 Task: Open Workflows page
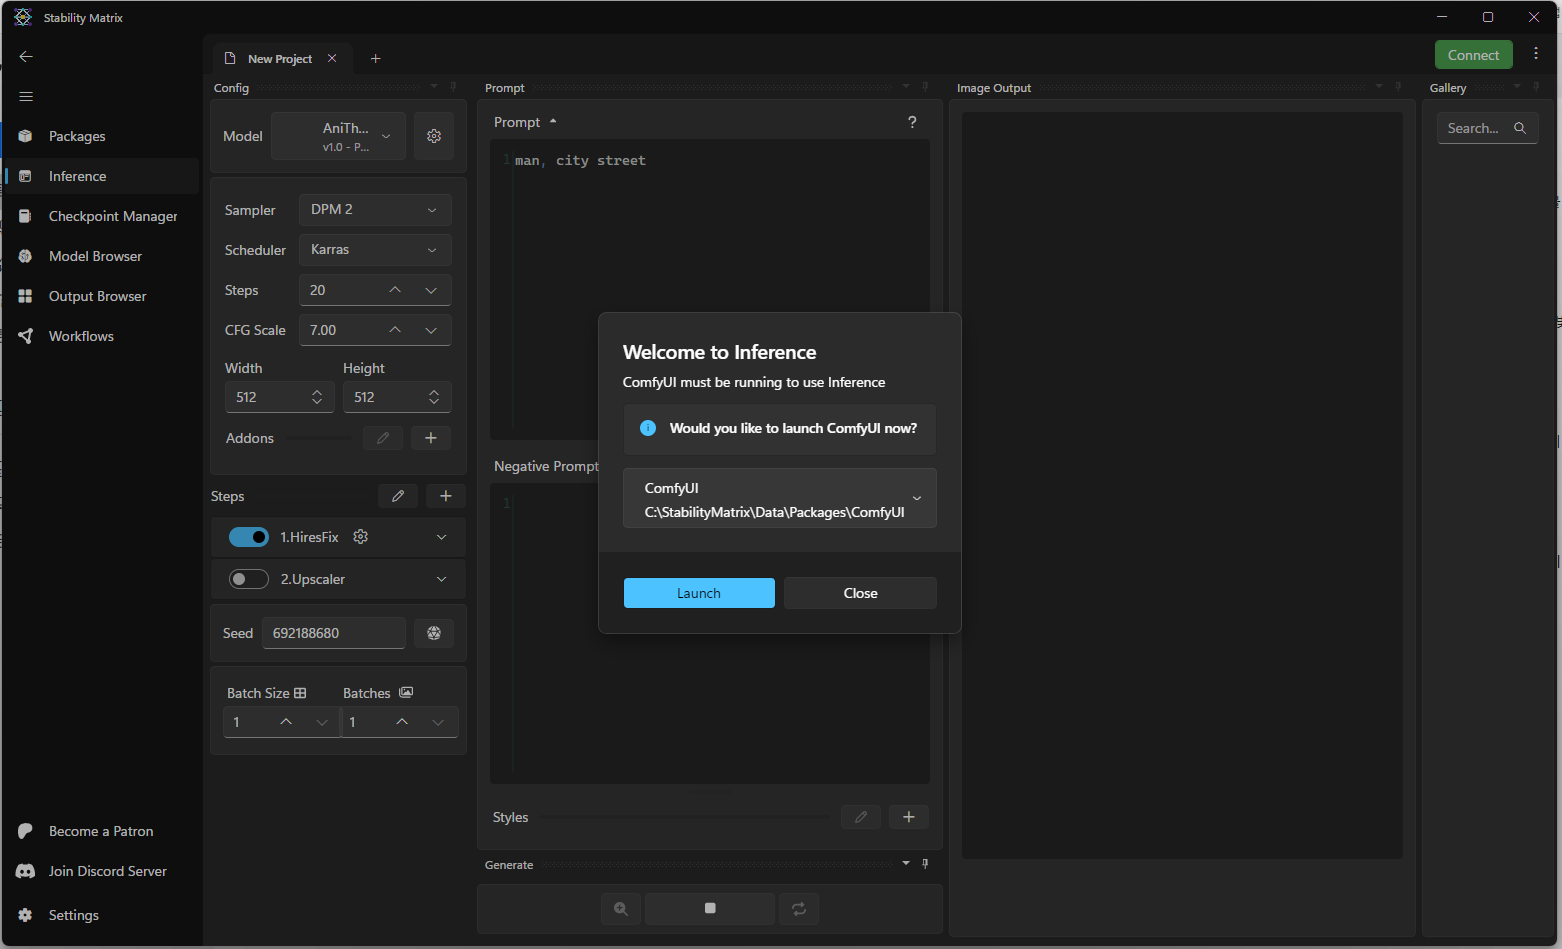[100, 336]
